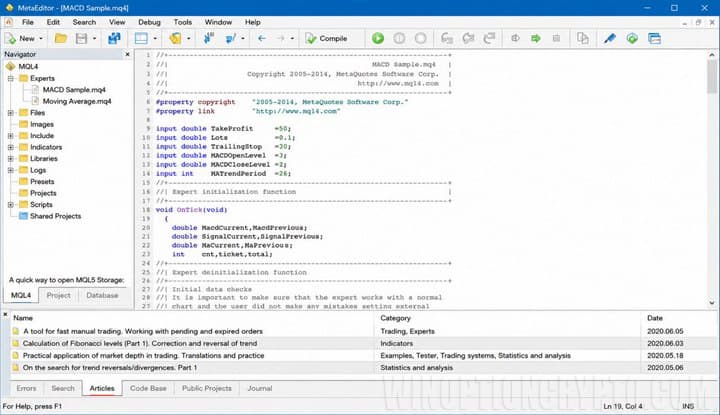
Task: Open the bookmark dropdown arrow
Action: click(x=243, y=39)
